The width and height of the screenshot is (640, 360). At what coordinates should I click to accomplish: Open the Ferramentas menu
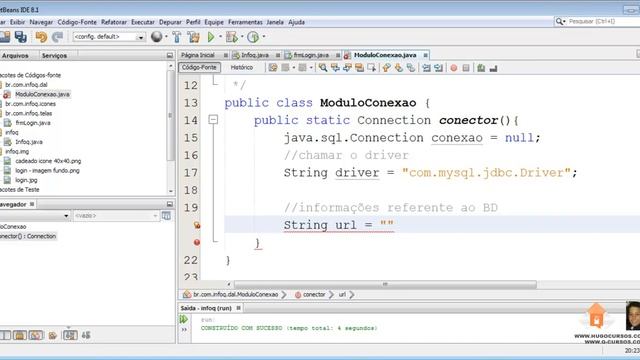point(245,22)
